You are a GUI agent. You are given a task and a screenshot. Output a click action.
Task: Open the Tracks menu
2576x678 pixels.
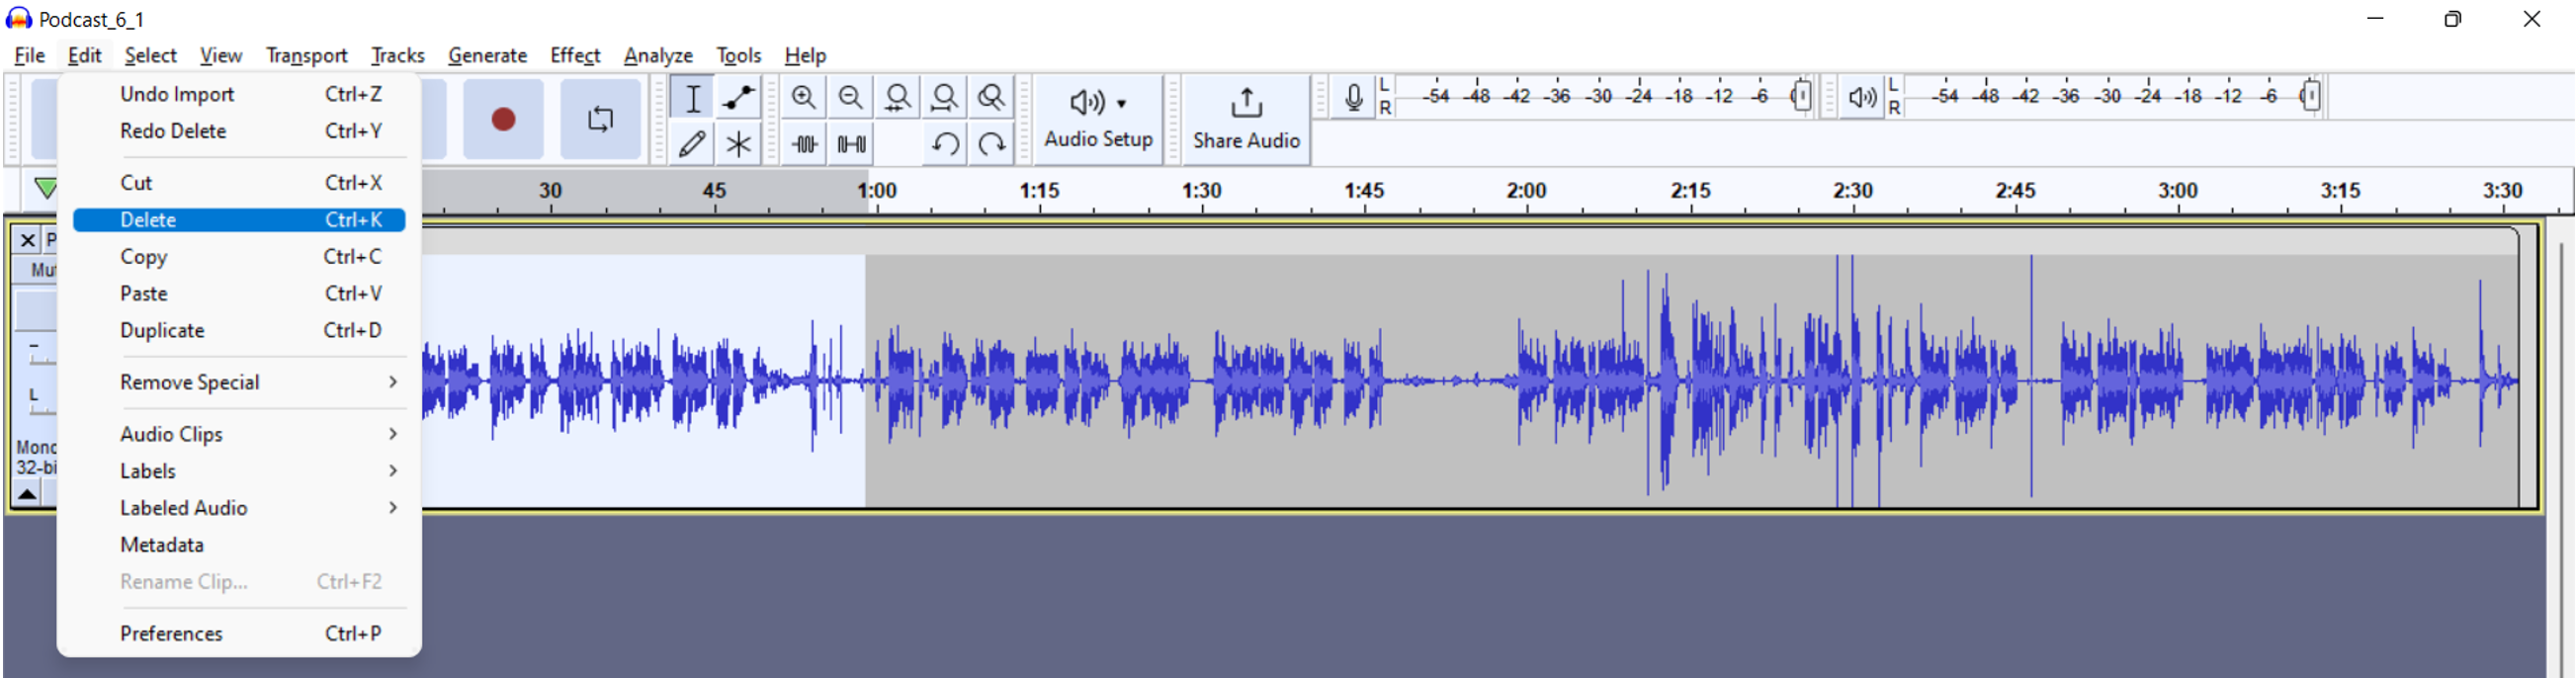point(397,55)
